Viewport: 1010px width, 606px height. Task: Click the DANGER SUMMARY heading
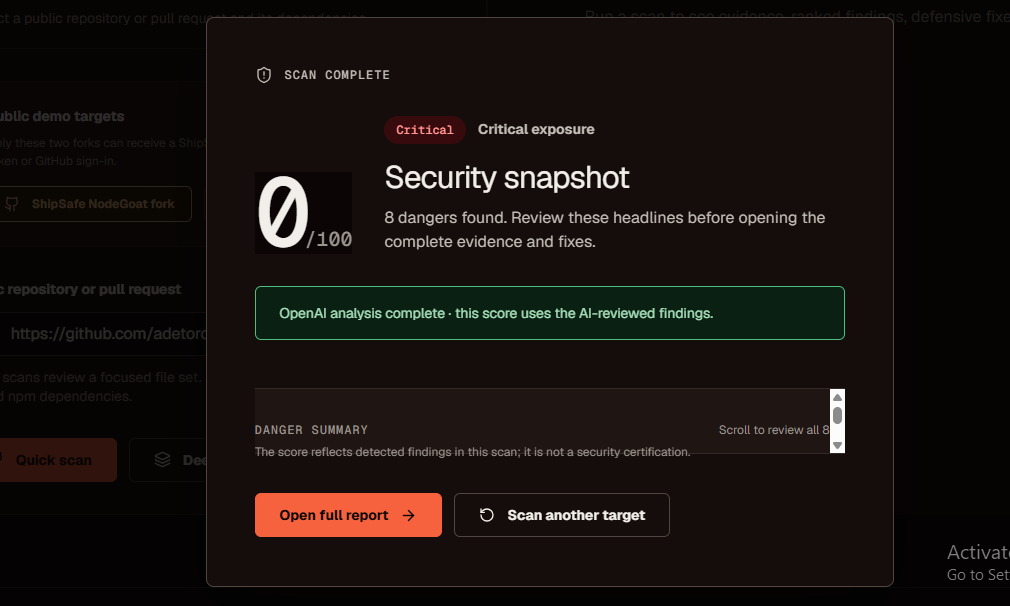point(311,430)
